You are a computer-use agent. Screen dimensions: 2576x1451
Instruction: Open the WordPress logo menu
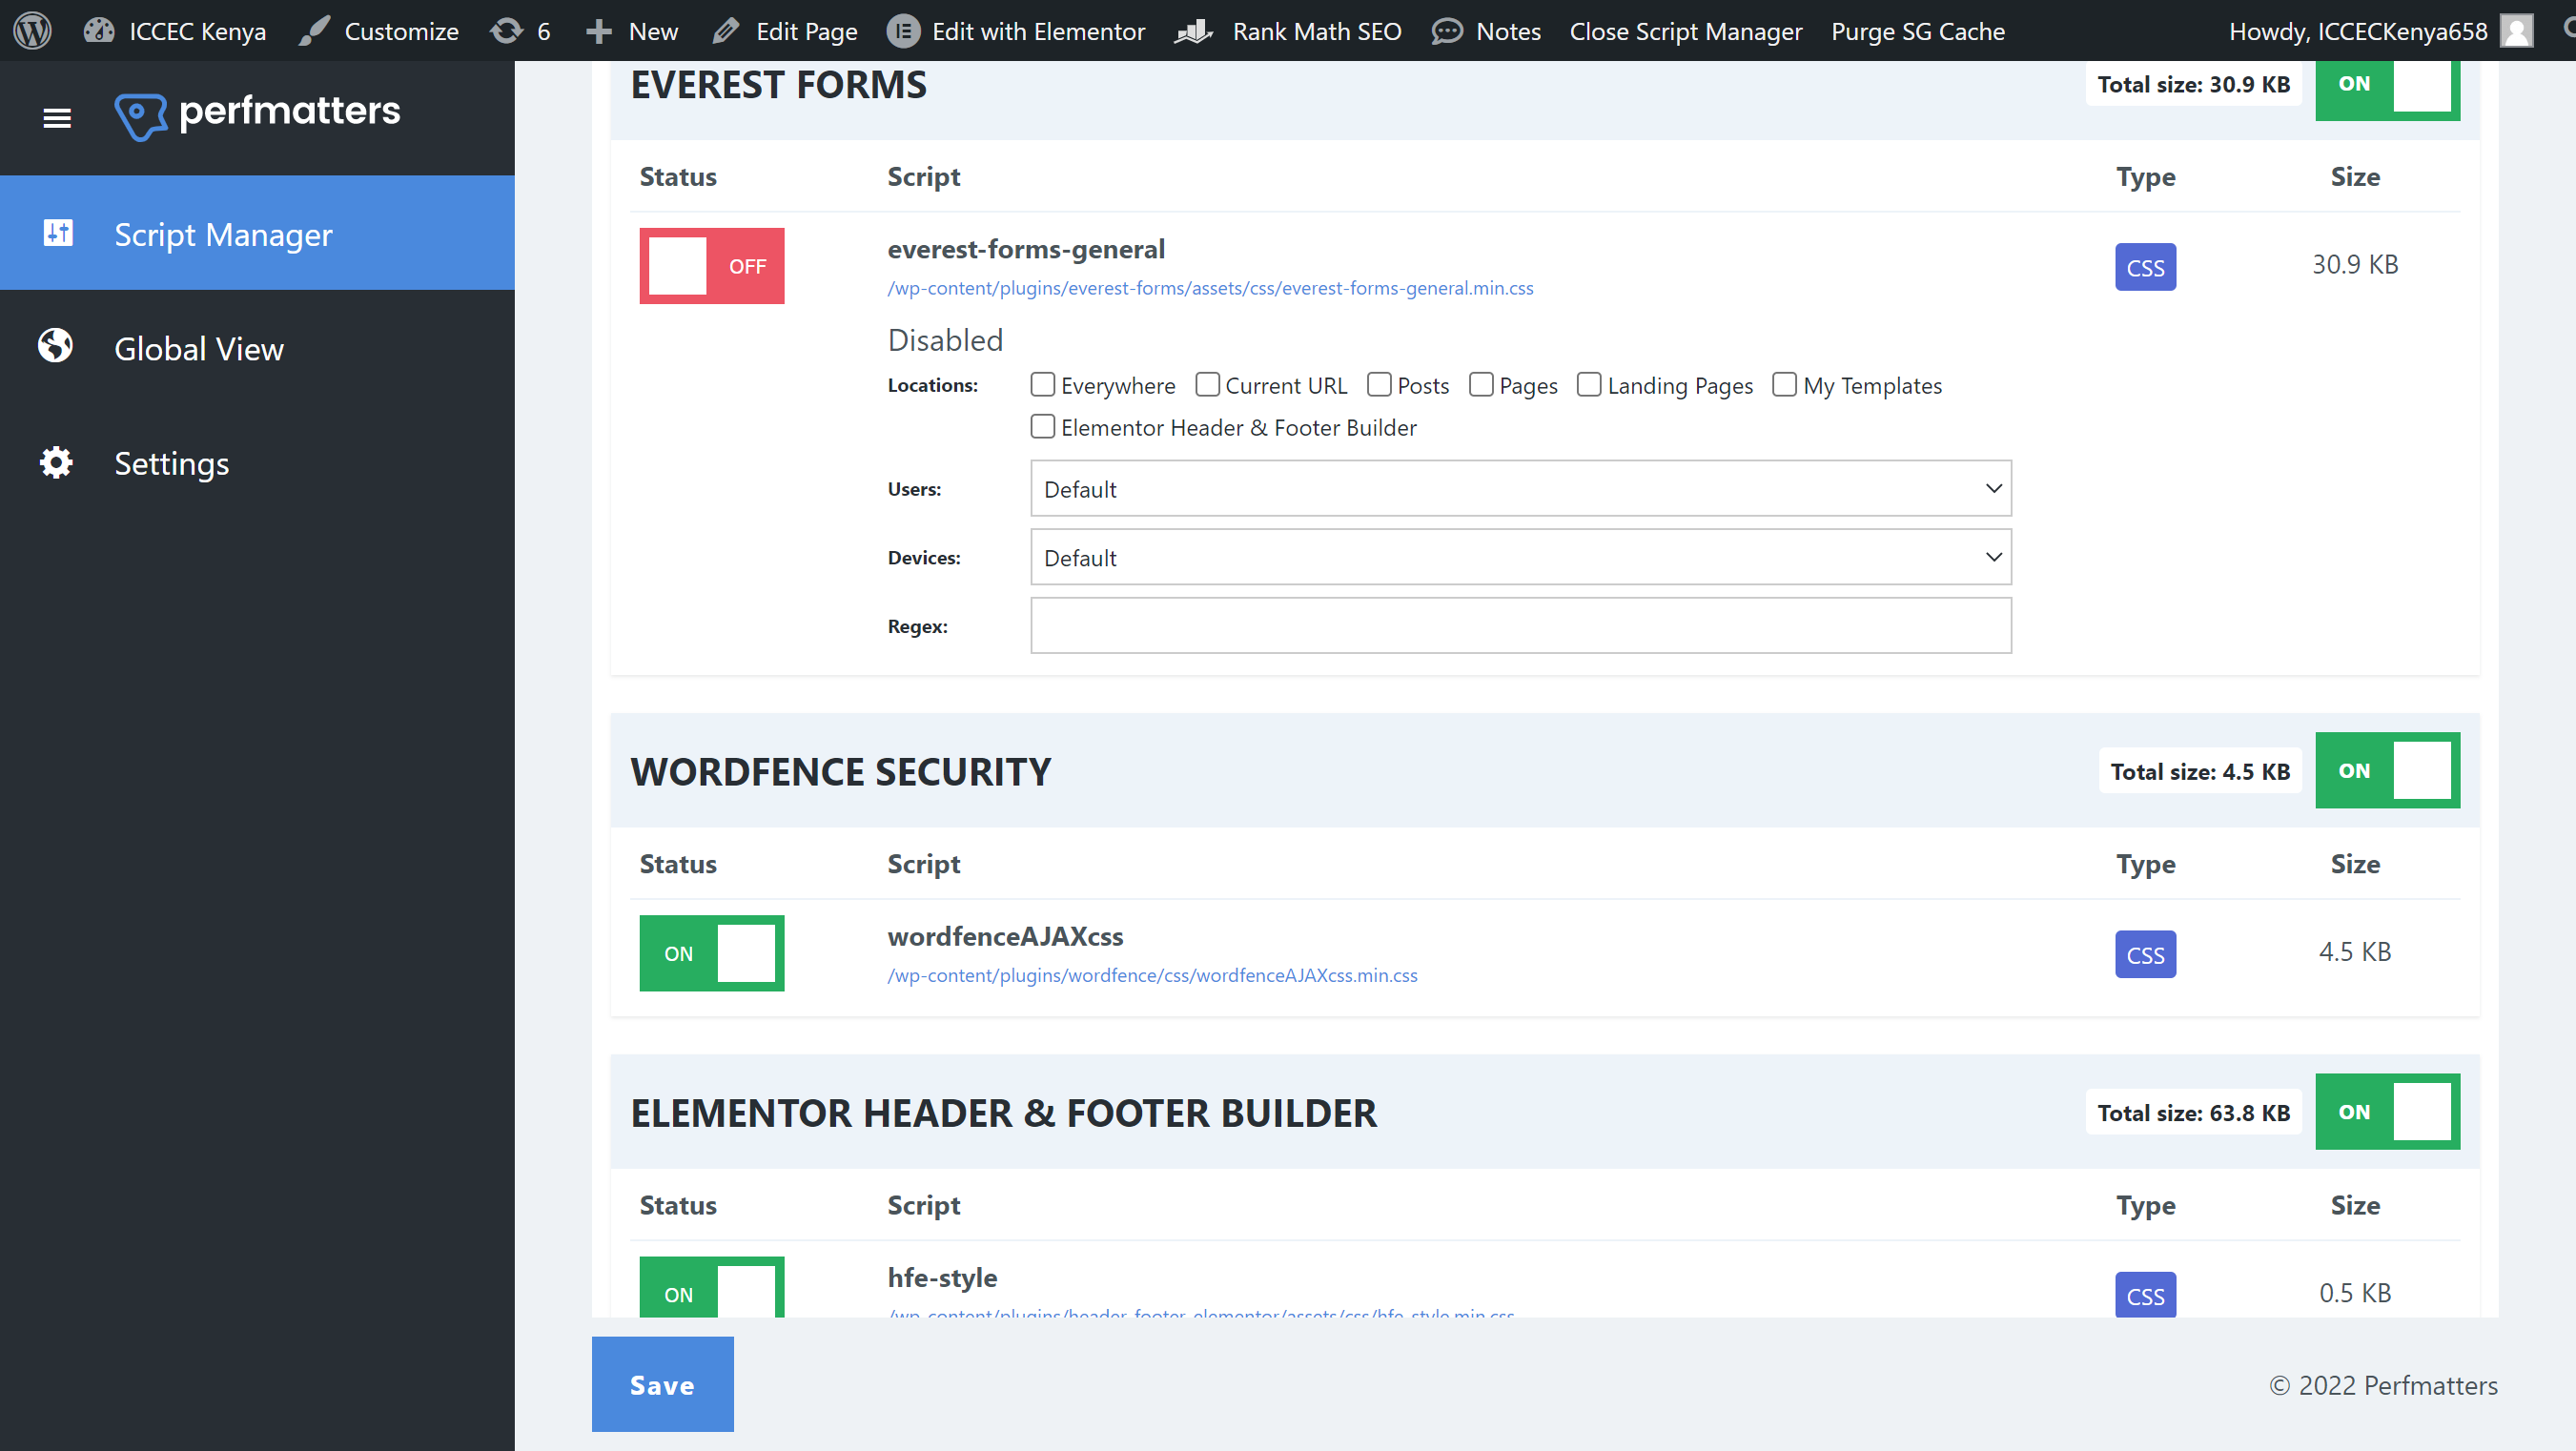32,30
